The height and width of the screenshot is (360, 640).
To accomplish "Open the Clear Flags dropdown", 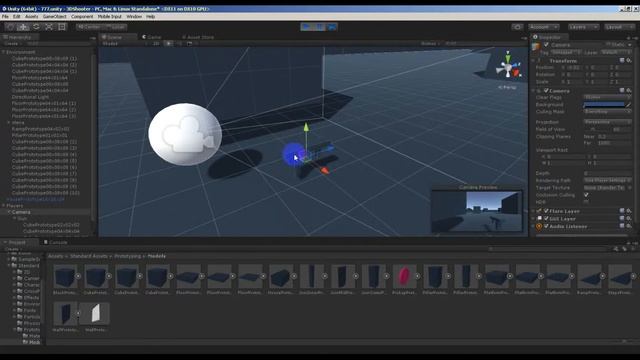I will (607, 97).
